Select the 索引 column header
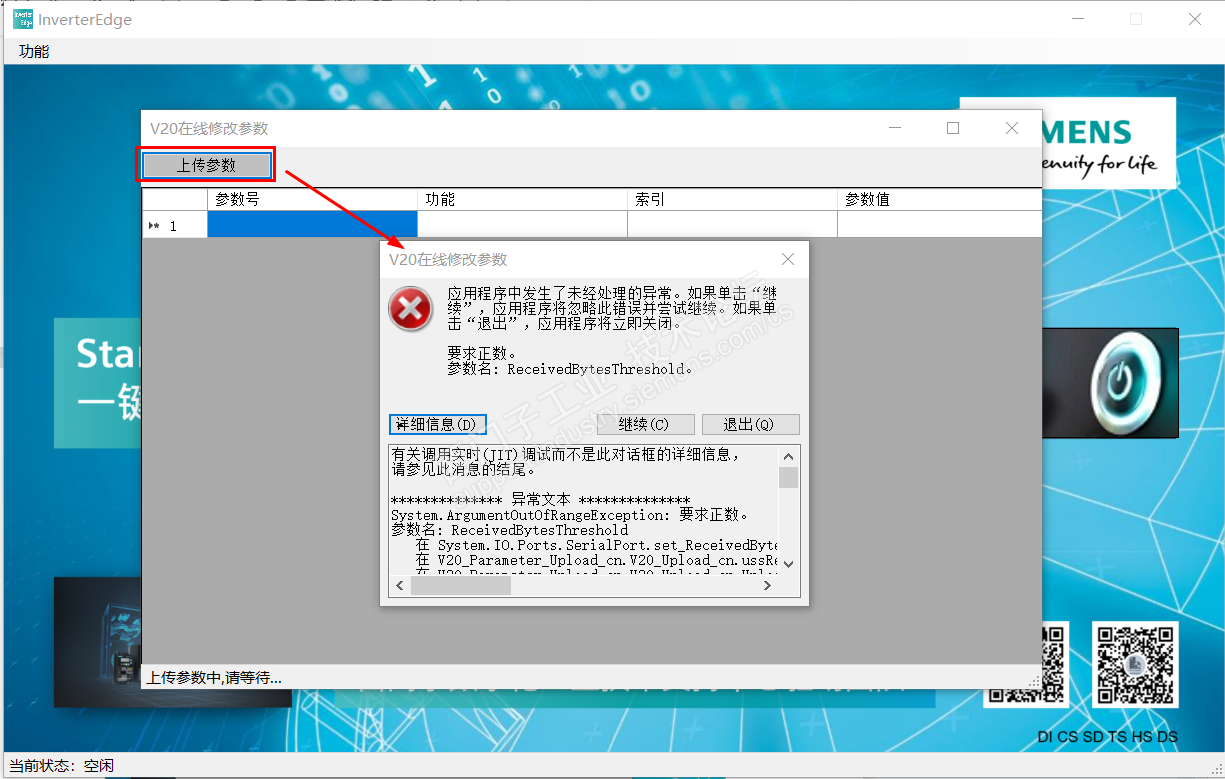Screen dimensions: 1225x779 (x=732, y=199)
